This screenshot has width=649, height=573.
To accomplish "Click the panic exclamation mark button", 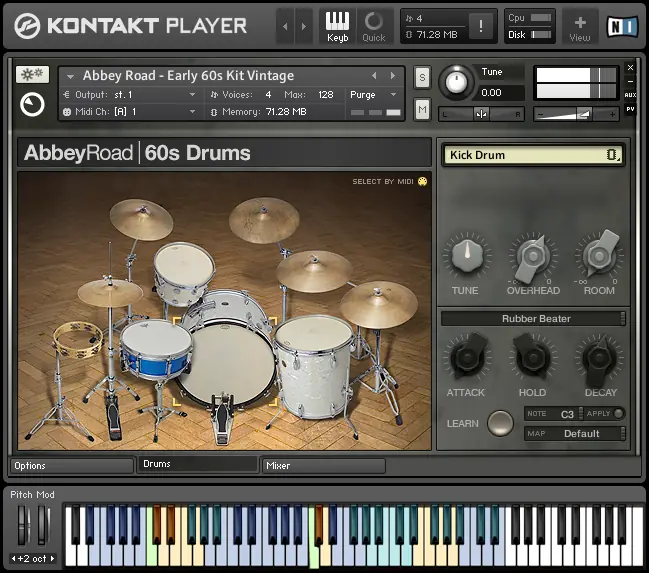I will [480, 26].
